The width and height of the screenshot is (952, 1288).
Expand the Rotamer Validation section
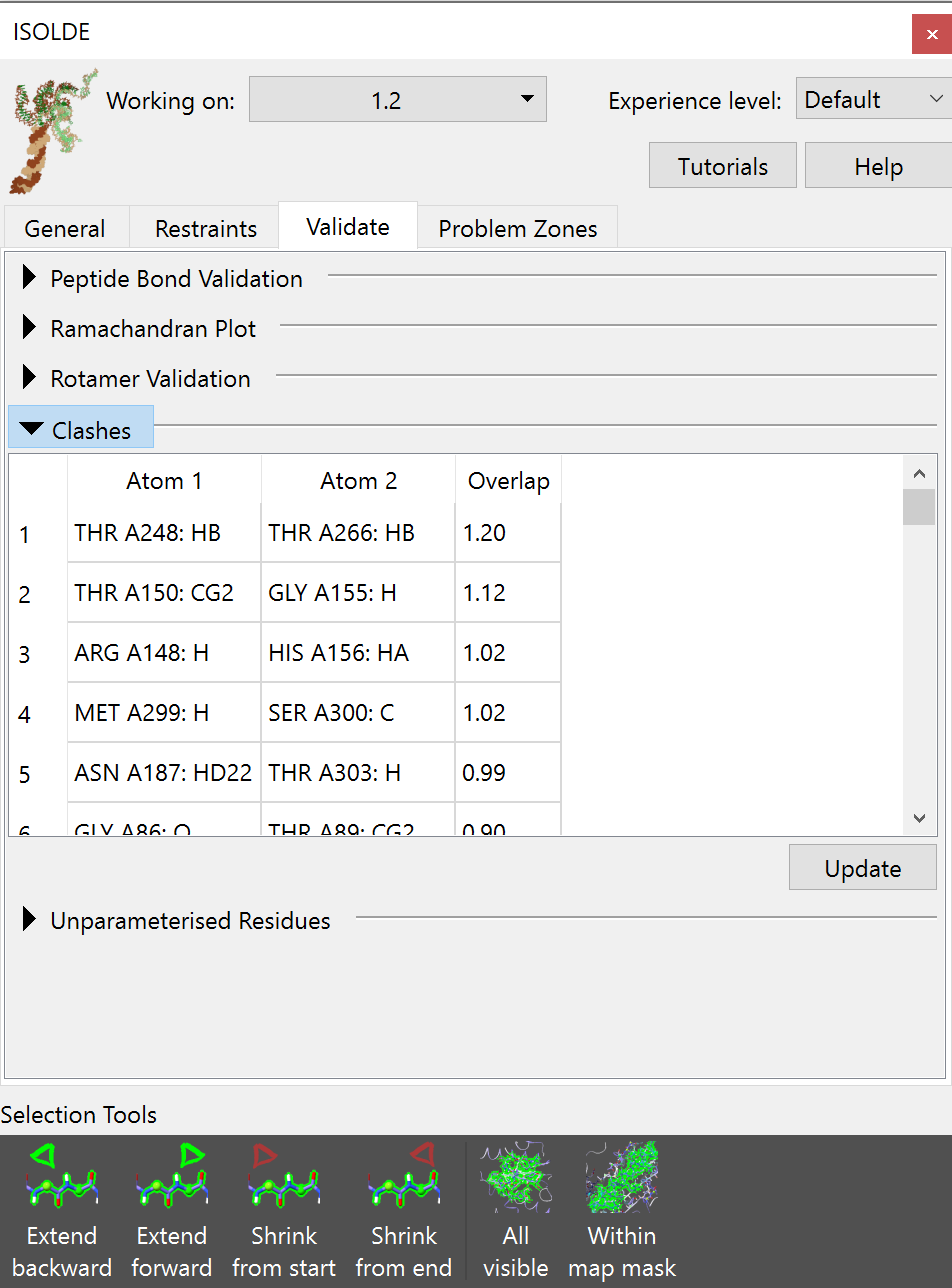[x=136, y=378]
